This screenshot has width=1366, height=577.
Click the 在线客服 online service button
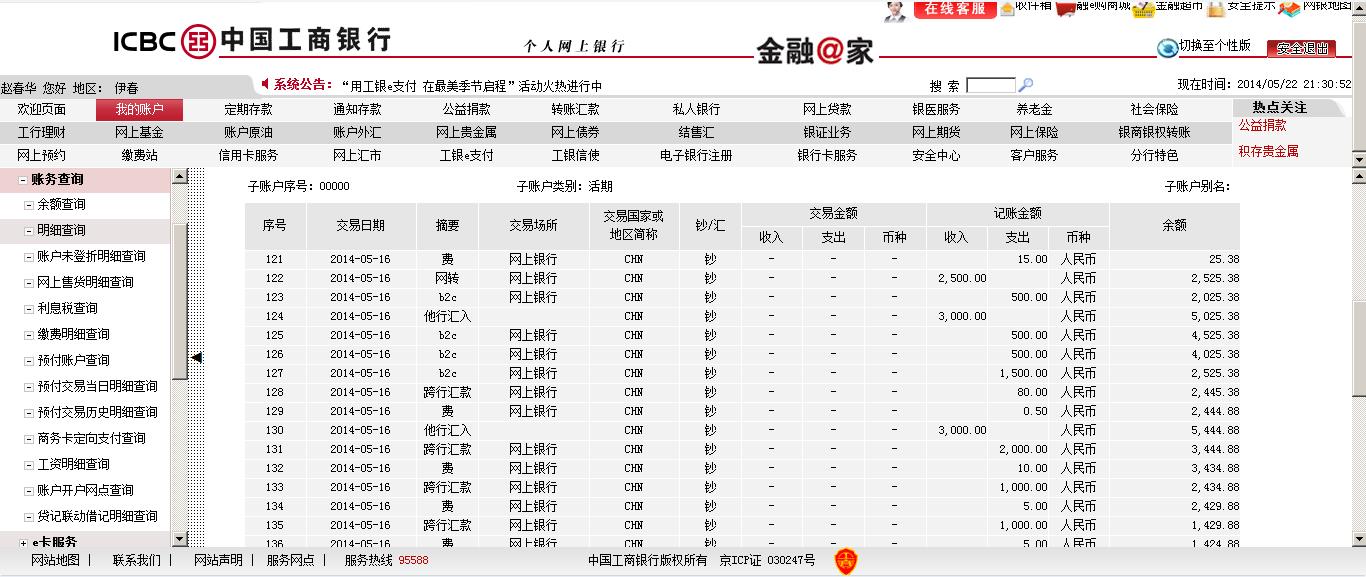(955, 9)
